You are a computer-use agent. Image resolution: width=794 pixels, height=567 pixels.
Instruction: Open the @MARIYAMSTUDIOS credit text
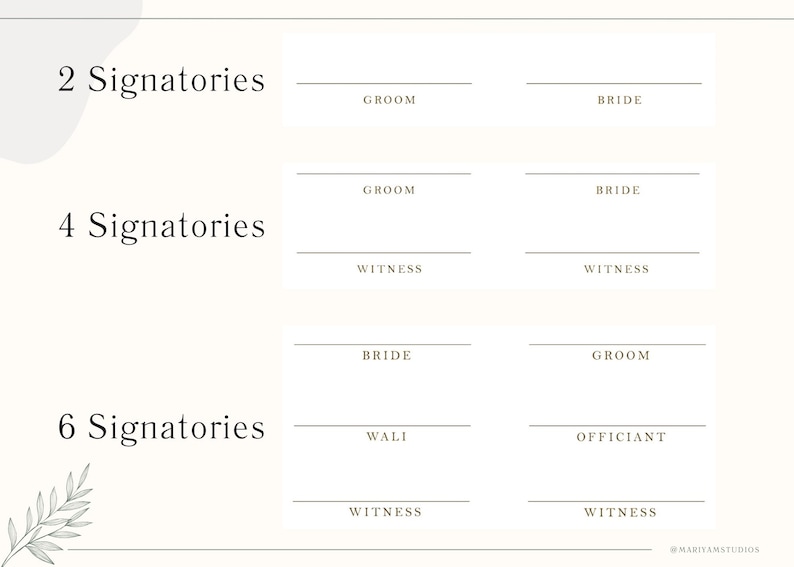coord(714,549)
